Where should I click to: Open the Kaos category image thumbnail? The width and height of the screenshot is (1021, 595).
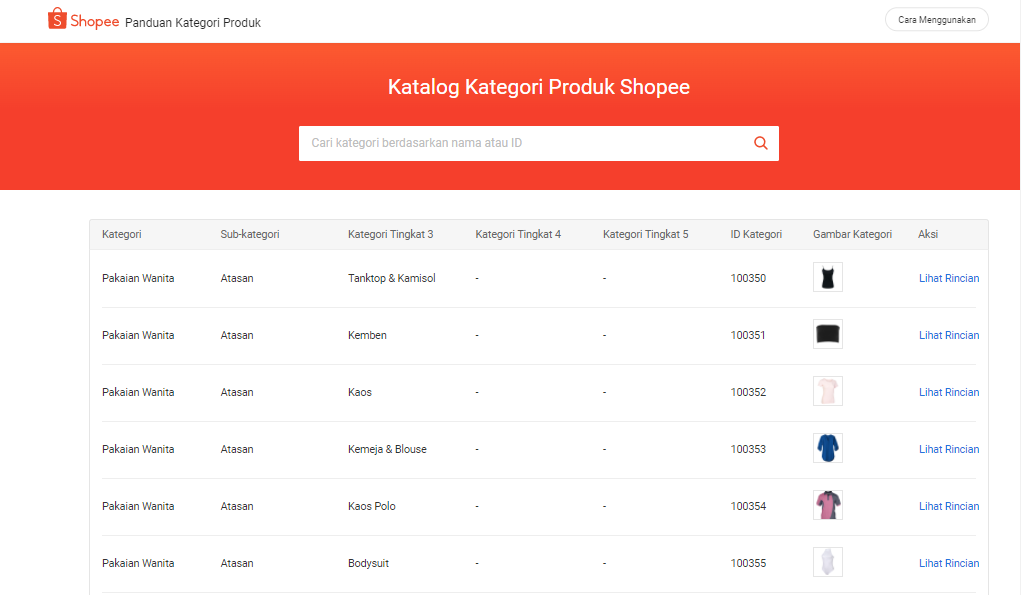[x=828, y=391]
